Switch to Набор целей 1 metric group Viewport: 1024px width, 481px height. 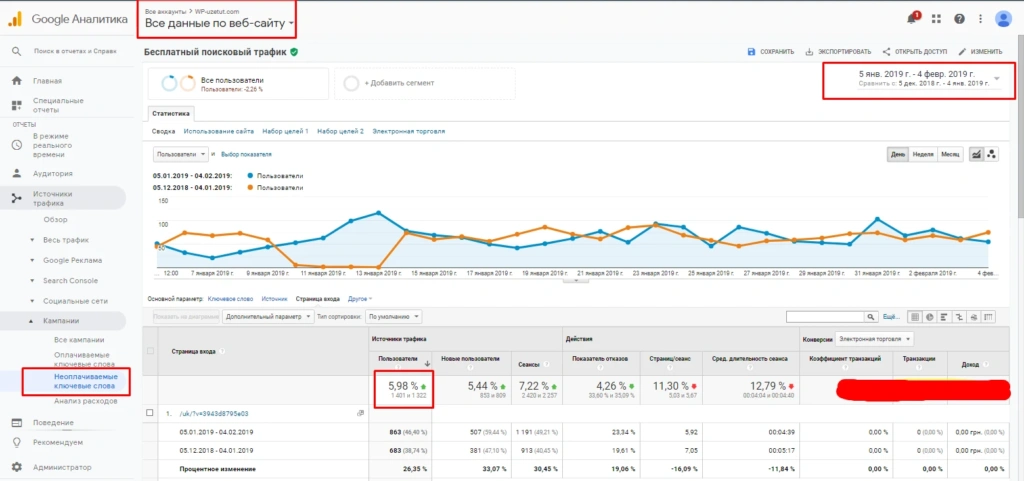point(285,131)
